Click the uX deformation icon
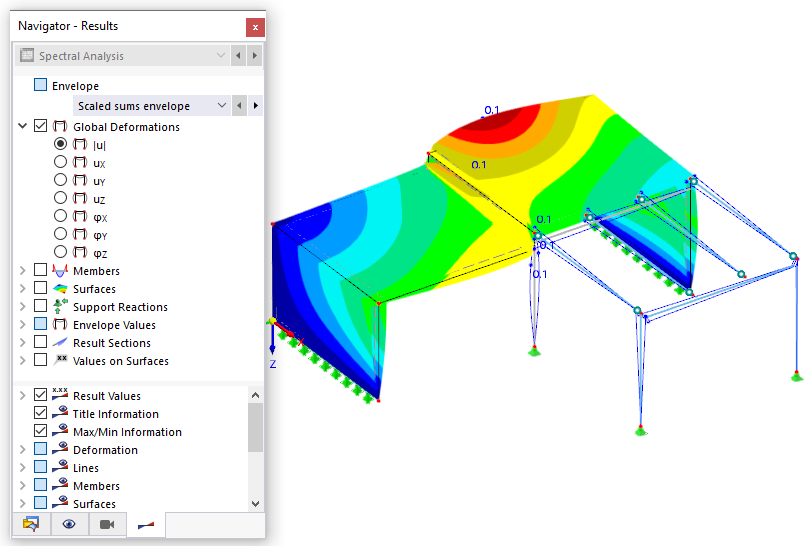806x546 pixels. pyautogui.click(x=80, y=162)
